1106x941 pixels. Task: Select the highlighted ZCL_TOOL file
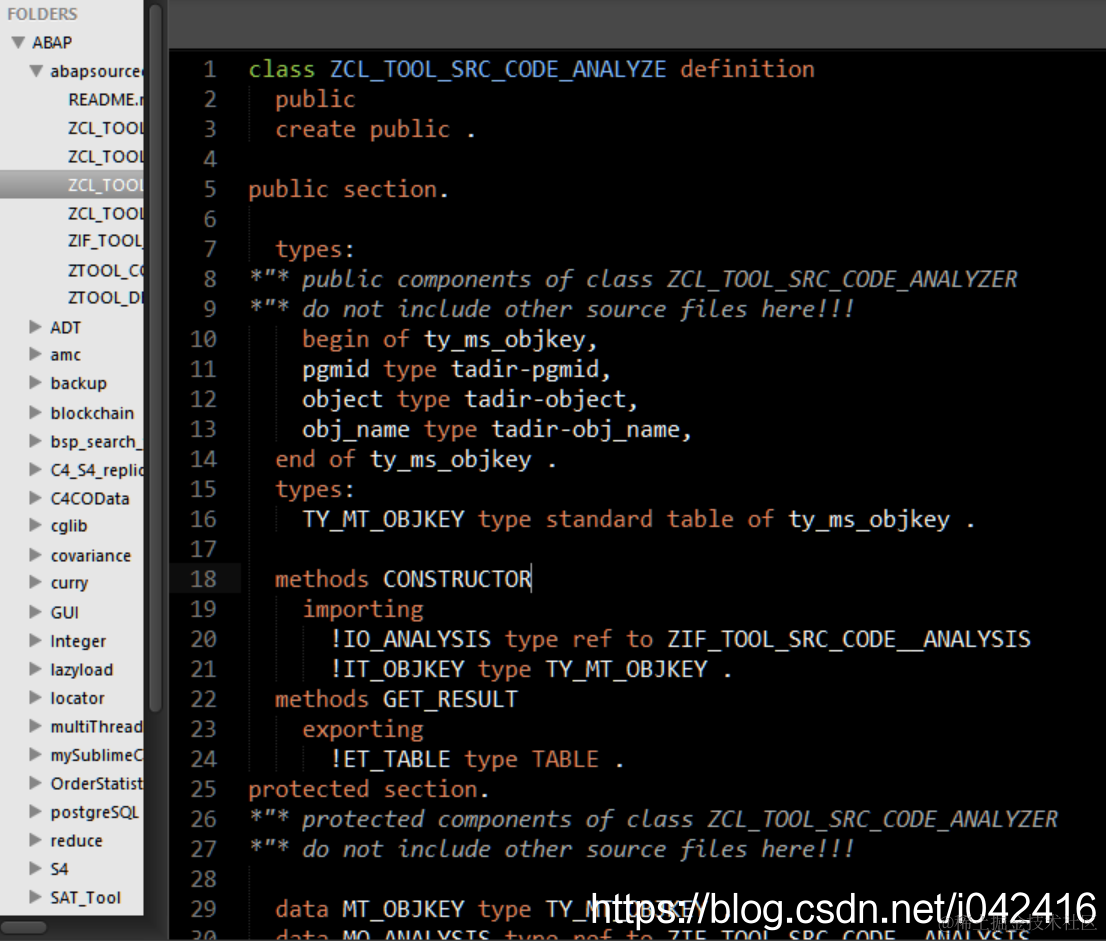click(72, 185)
